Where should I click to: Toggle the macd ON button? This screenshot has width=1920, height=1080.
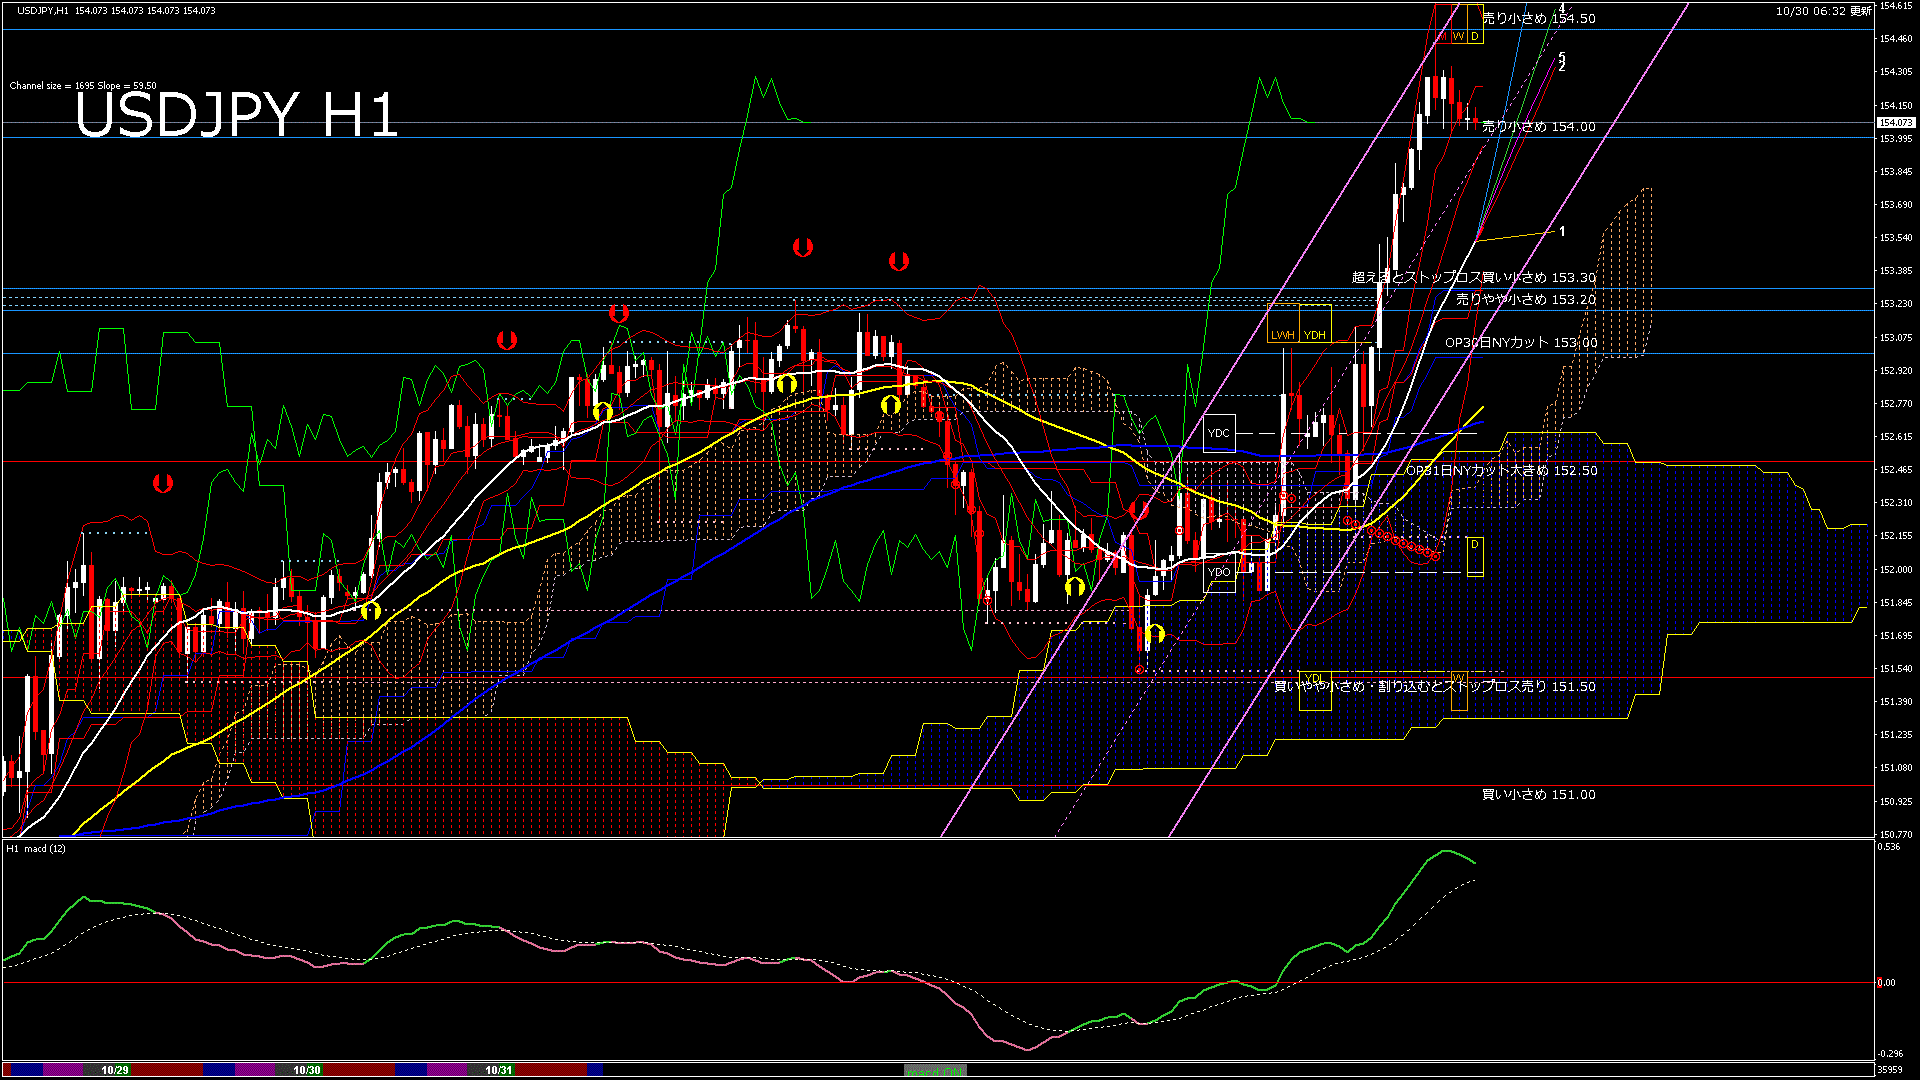[935, 1071]
